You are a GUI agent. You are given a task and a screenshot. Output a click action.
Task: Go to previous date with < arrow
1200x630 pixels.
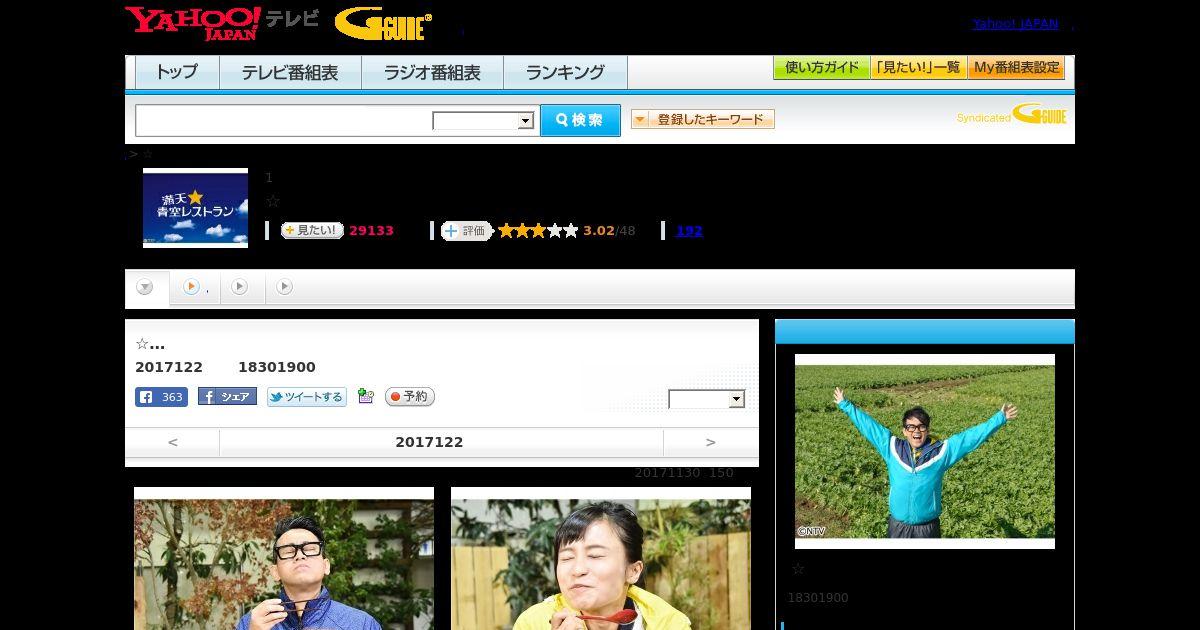point(172,442)
